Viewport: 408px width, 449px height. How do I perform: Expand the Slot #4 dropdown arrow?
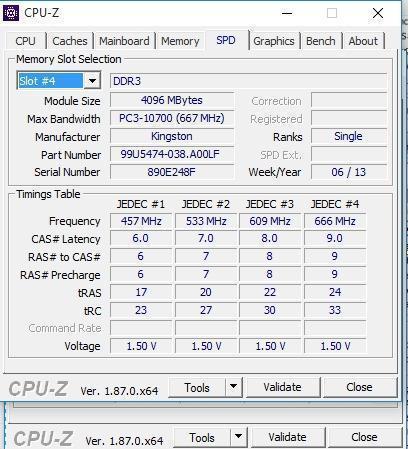pos(92,81)
